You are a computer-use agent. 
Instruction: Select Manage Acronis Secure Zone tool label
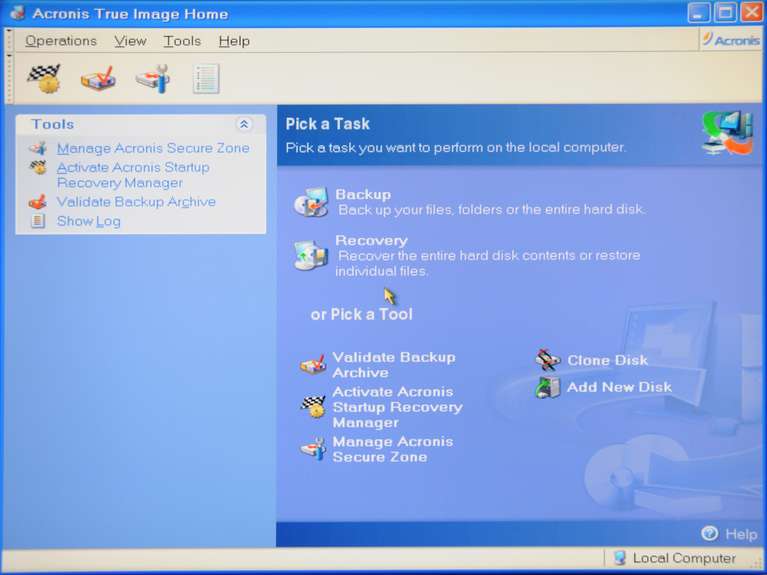coord(393,449)
